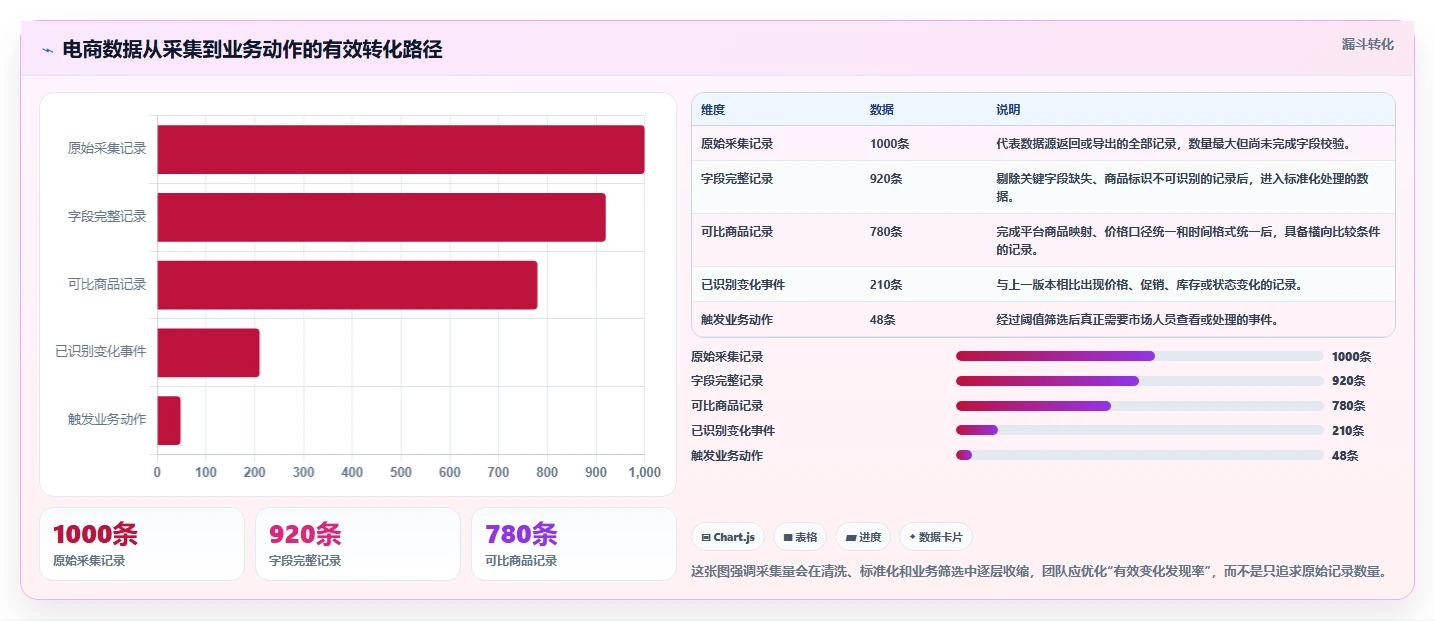Click the 48条 label beside the progress bars
The image size is (1435, 621).
[x=1345, y=455]
